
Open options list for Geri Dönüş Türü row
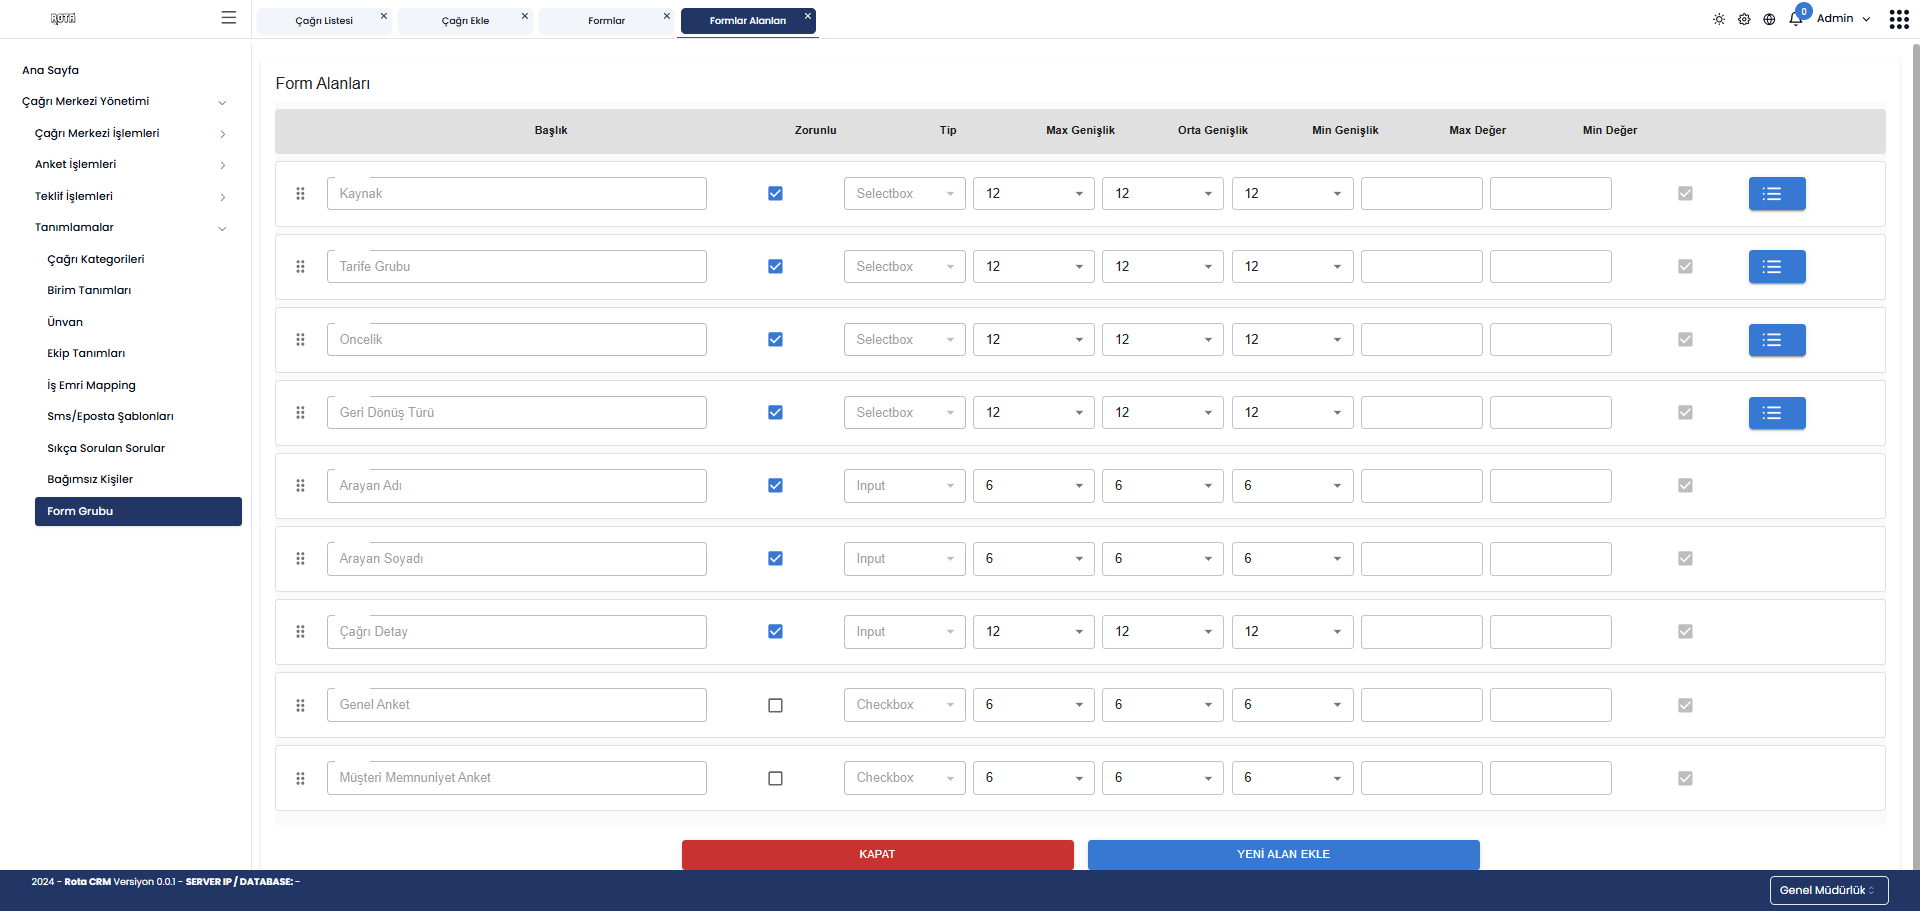point(1777,413)
